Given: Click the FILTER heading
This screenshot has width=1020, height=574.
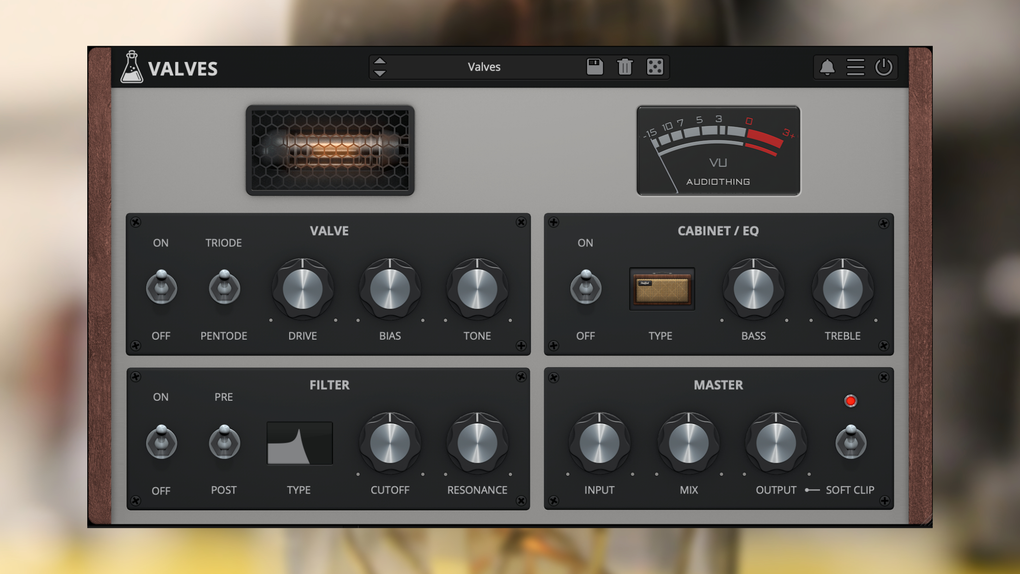Looking at the screenshot, I should (x=329, y=385).
